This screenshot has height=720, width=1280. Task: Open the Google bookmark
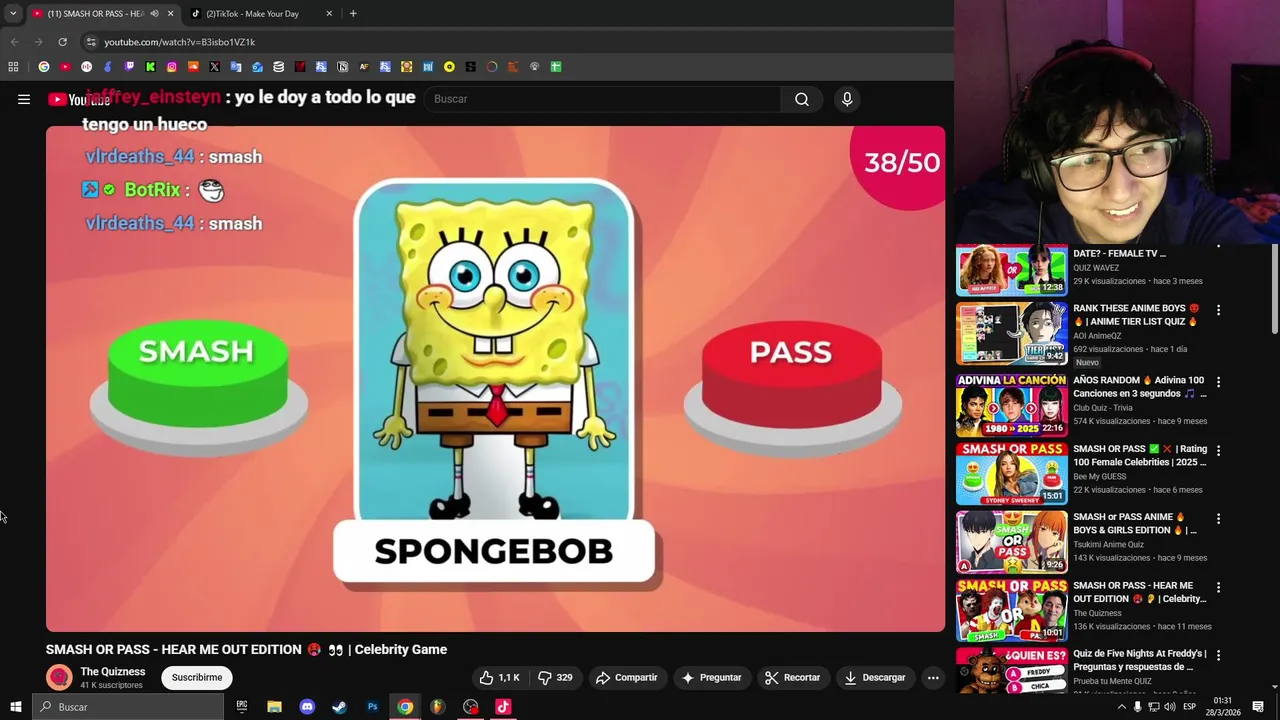[44, 67]
